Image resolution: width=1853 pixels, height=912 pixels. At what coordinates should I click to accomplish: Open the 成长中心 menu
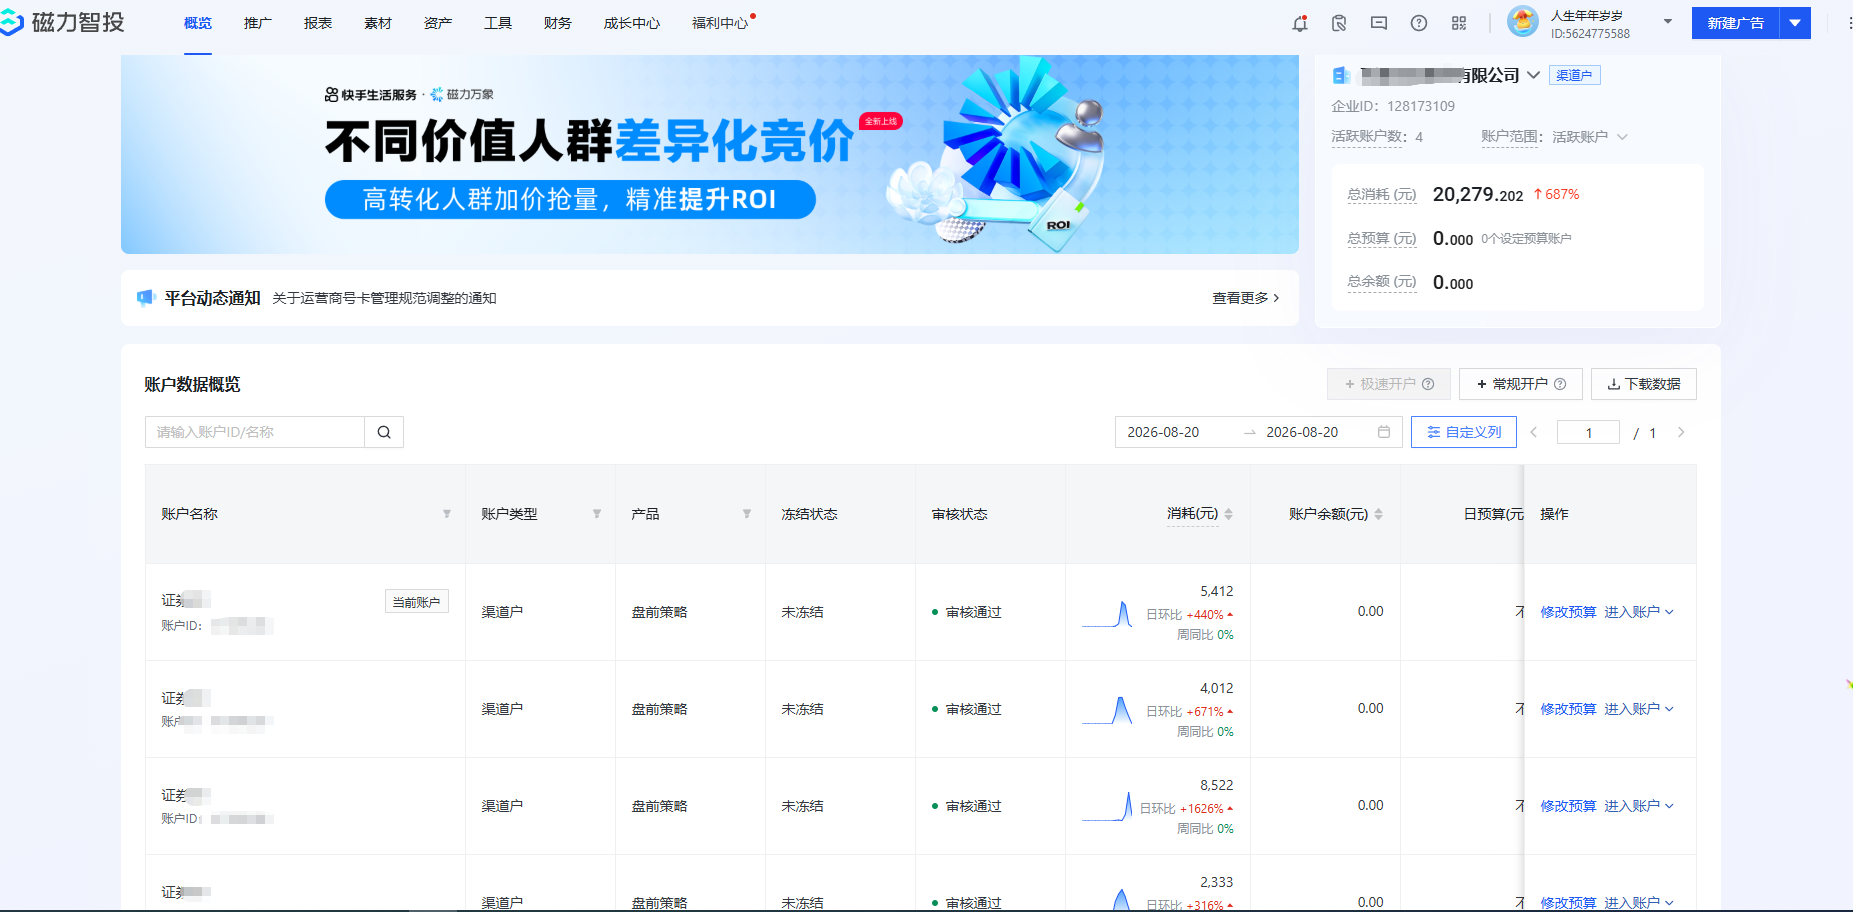pos(632,23)
